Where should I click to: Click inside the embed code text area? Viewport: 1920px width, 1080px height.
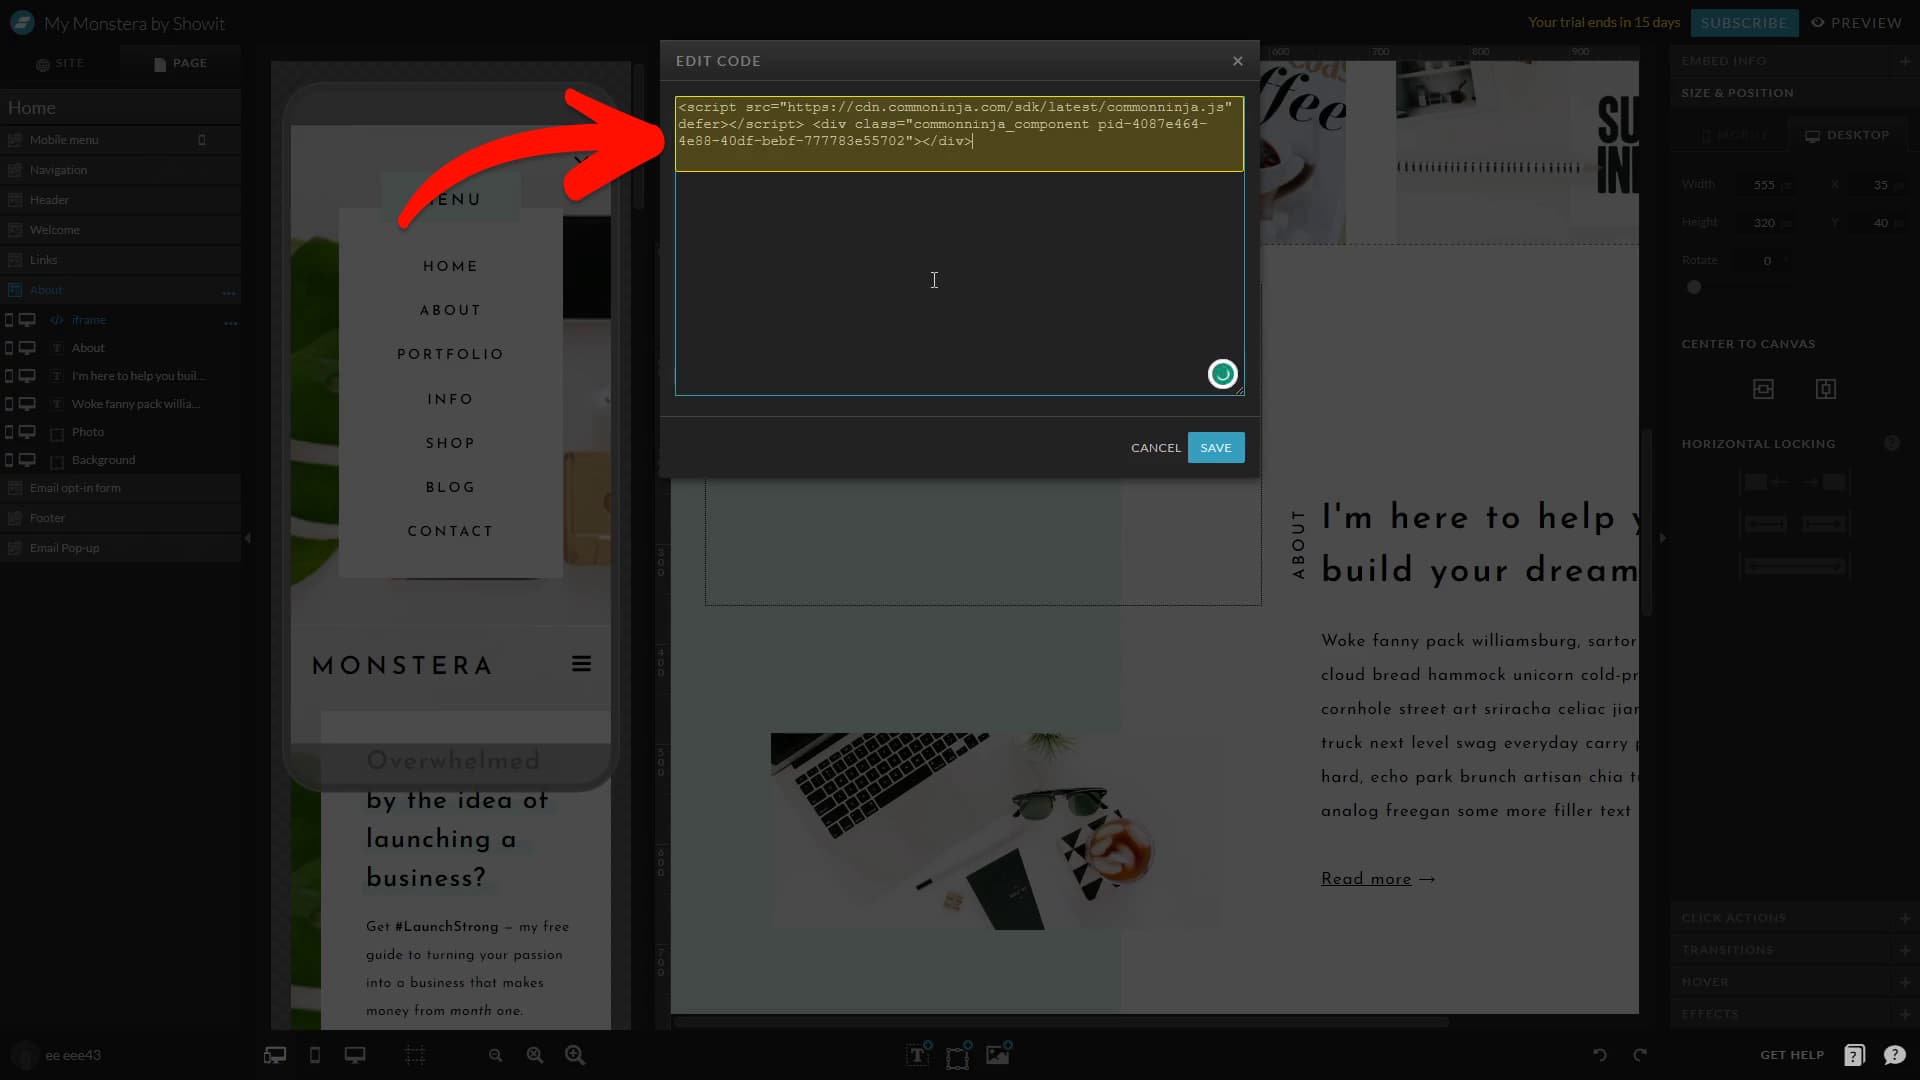(x=959, y=246)
